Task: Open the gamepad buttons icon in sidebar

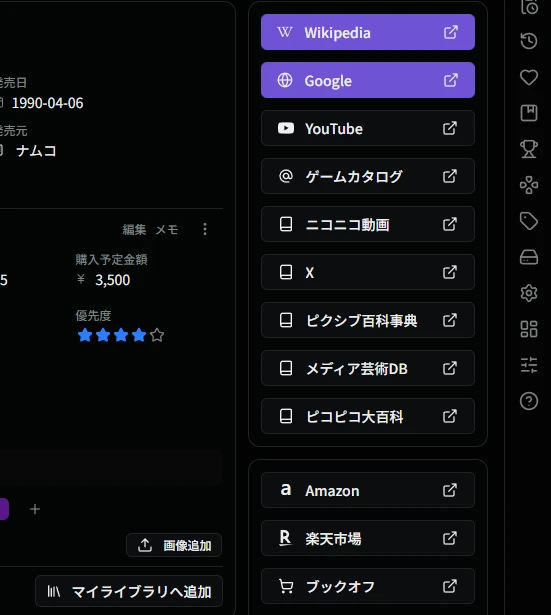Action: pos(529,185)
